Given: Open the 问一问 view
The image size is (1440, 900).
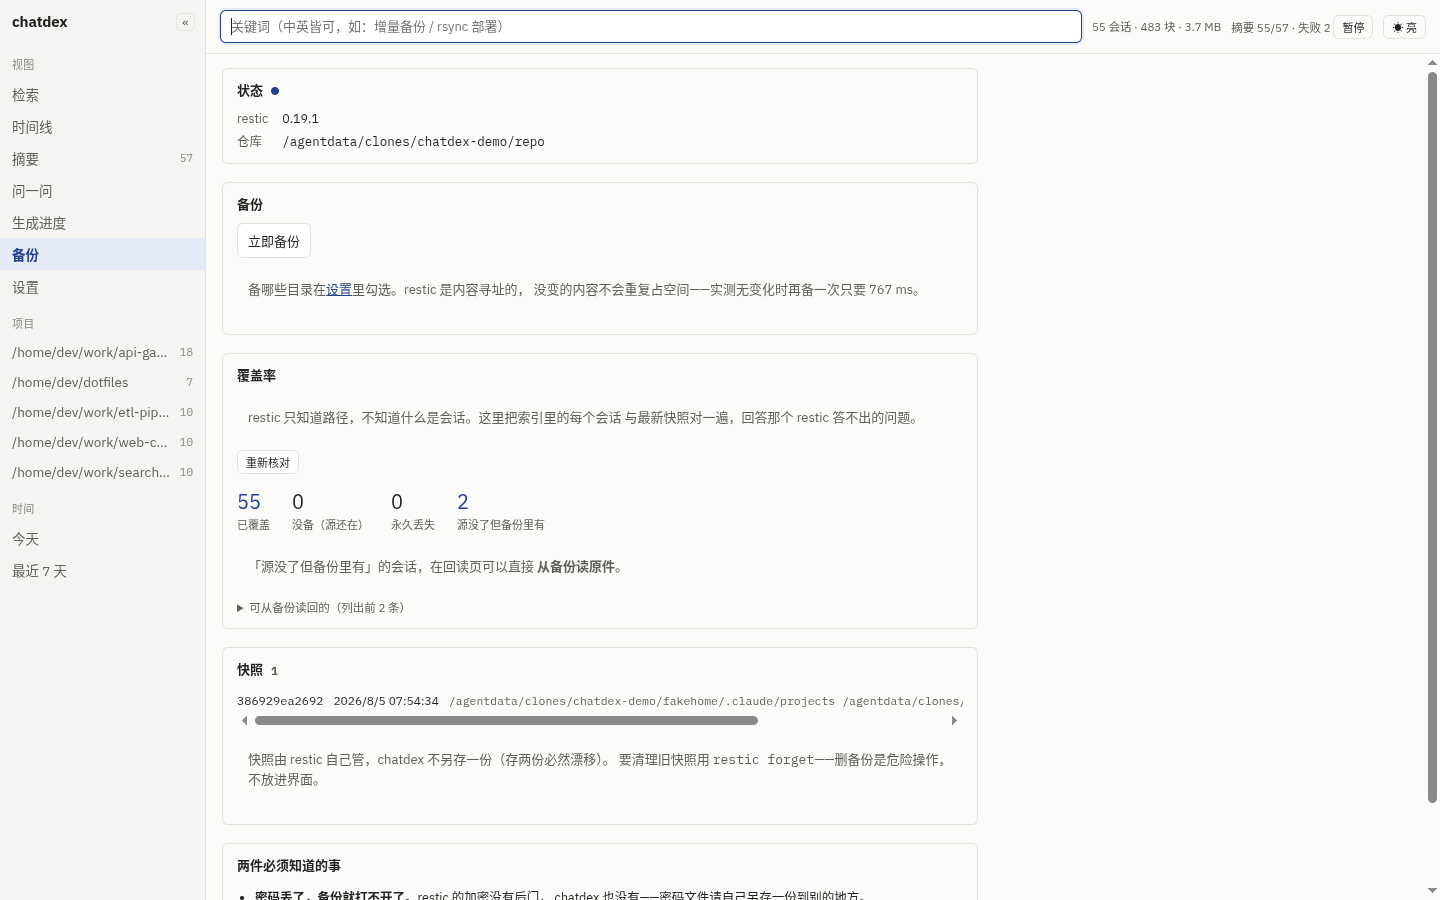Looking at the screenshot, I should [x=103, y=191].
